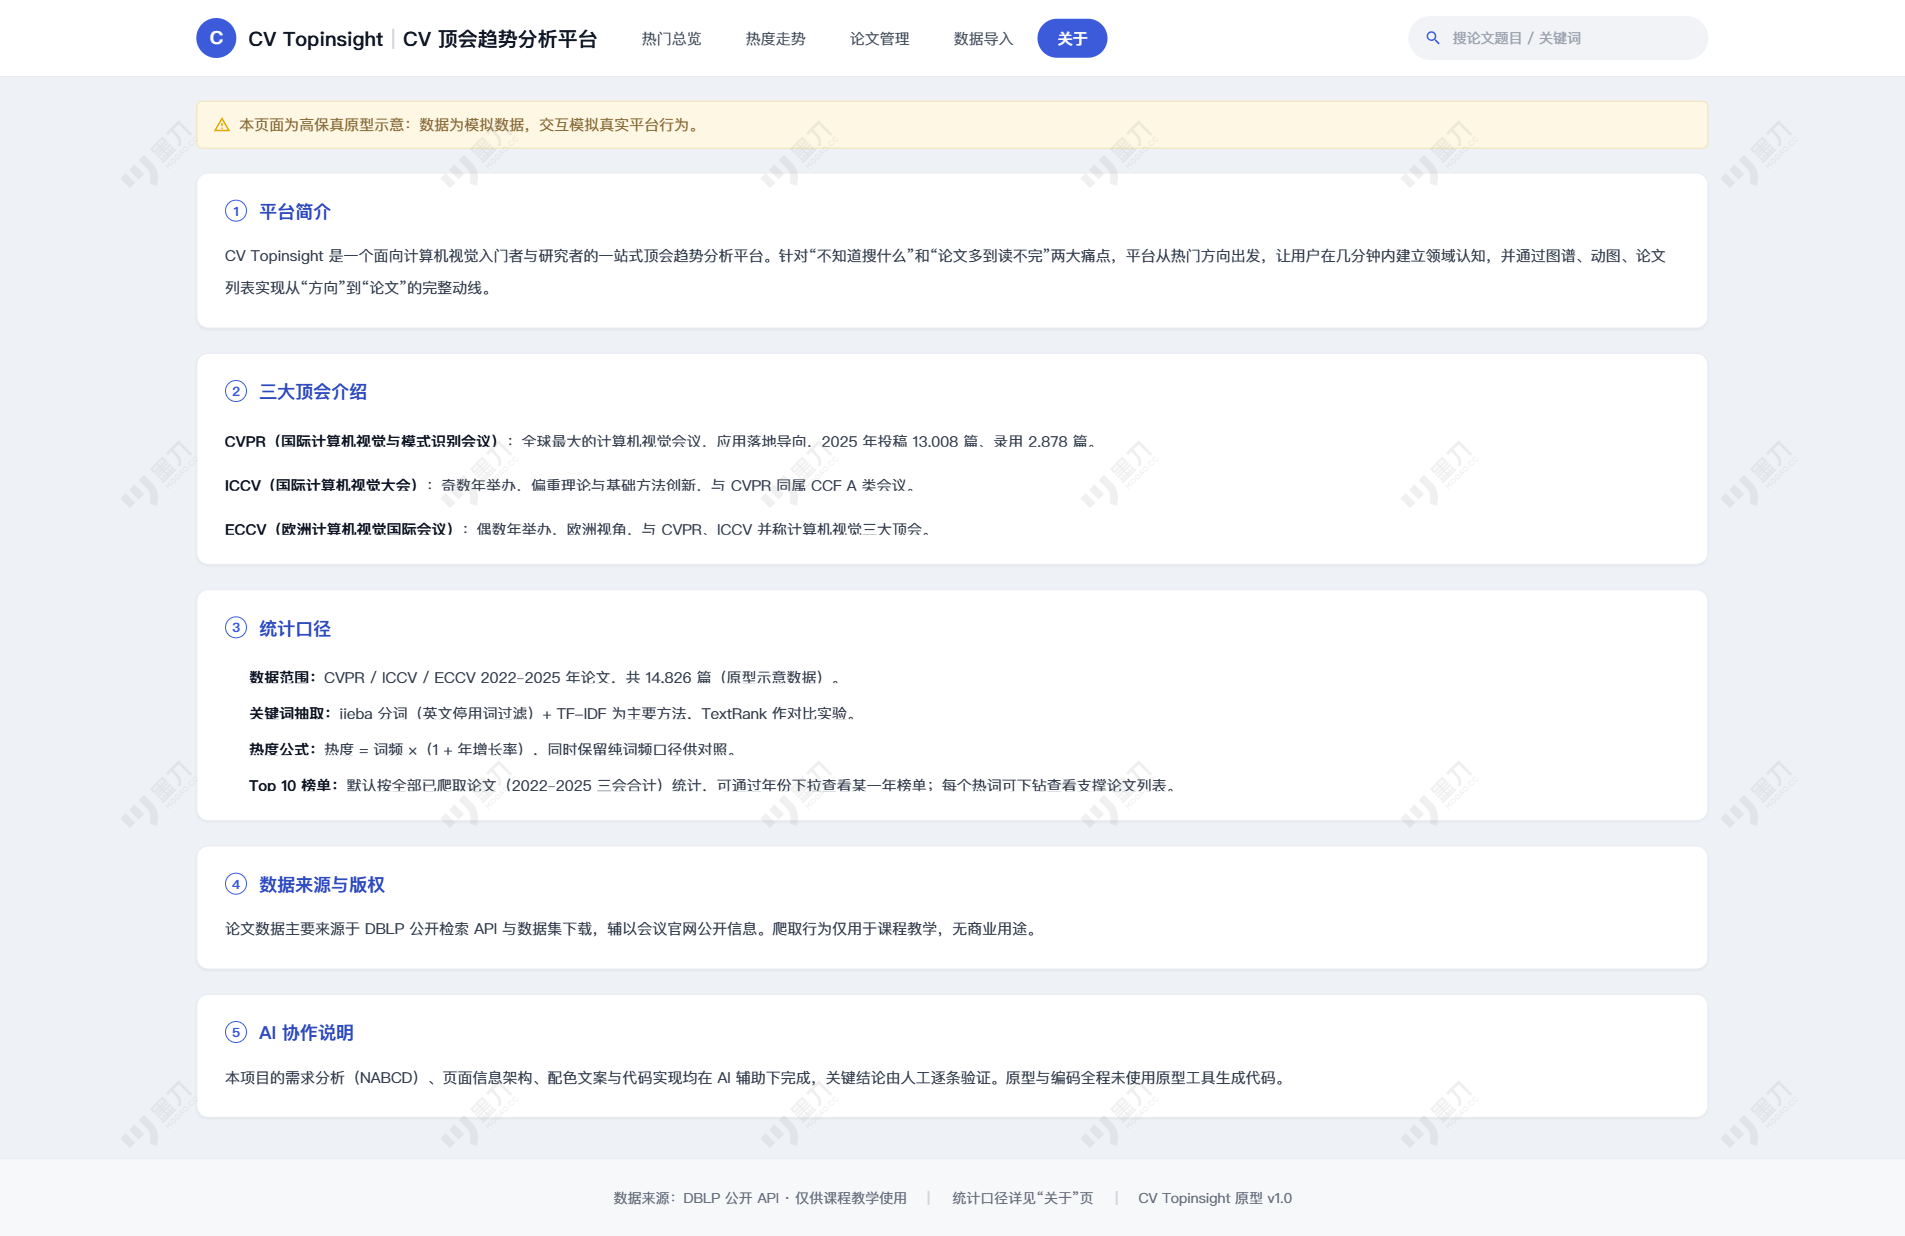Image resolution: width=1905 pixels, height=1236 pixels.
Task: Click the AI 协作说明 section heading
Action: 306,1033
